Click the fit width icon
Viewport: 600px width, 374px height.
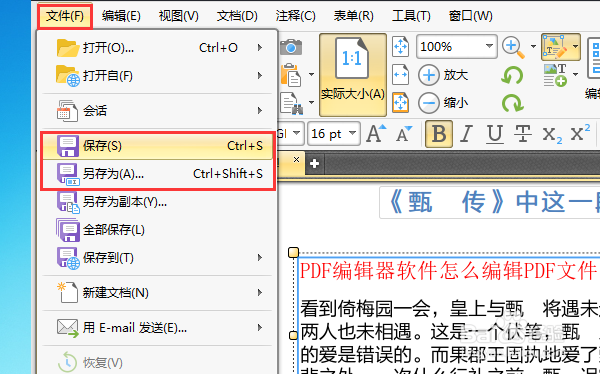click(401, 75)
